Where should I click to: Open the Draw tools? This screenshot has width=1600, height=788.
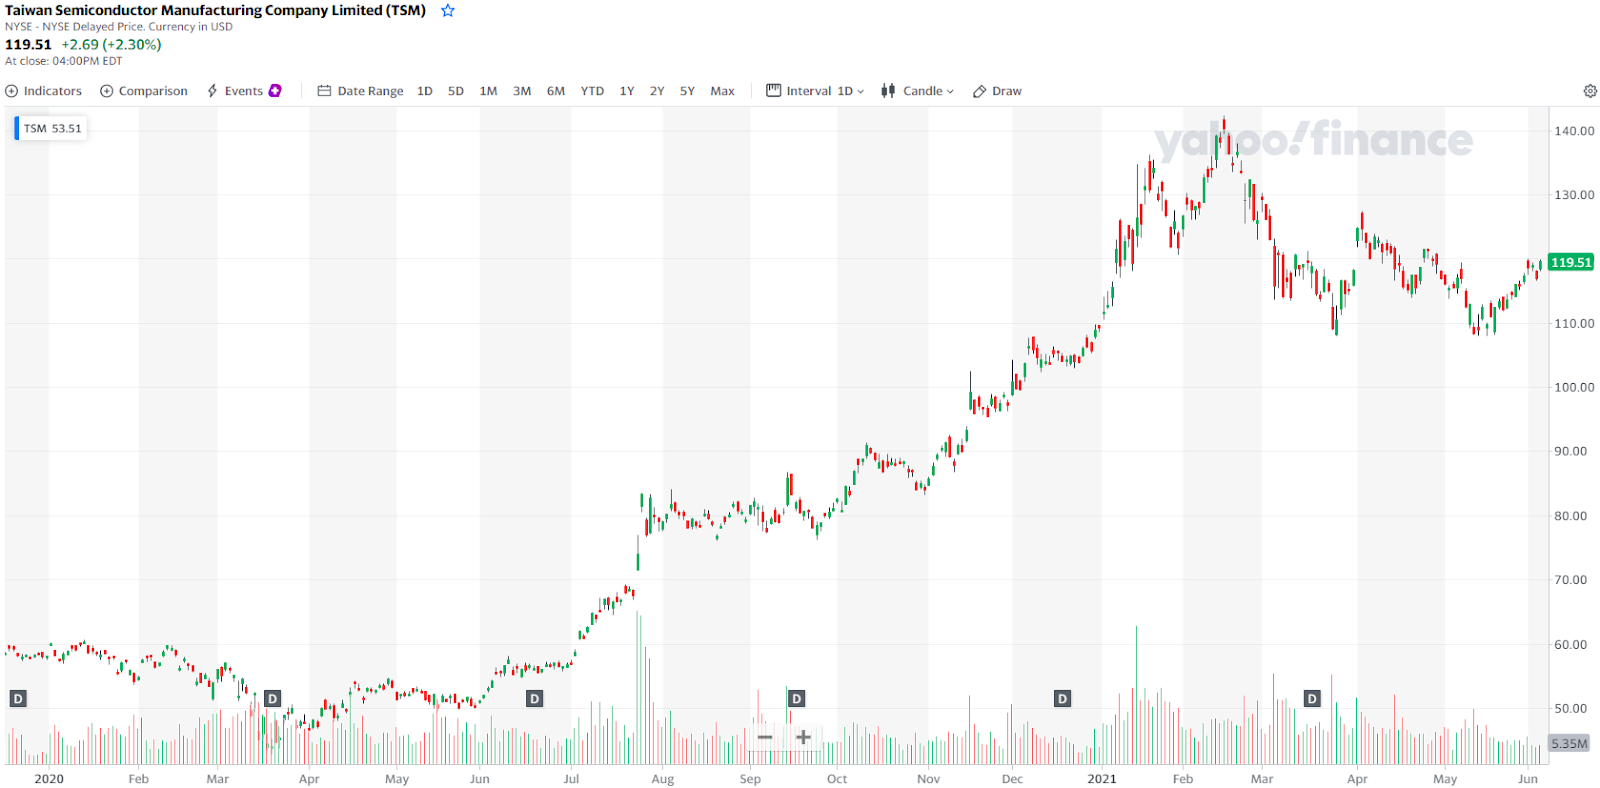(x=998, y=91)
